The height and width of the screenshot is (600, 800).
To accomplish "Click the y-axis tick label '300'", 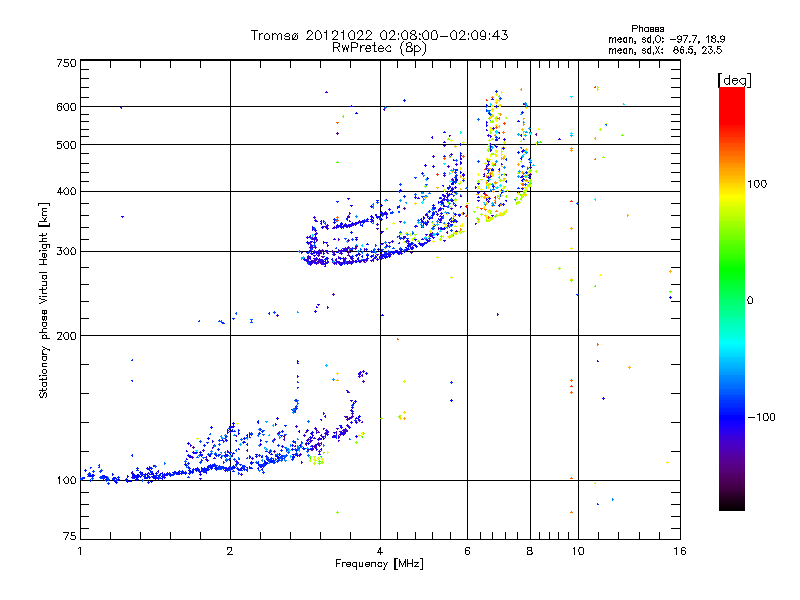I will click(x=66, y=252).
